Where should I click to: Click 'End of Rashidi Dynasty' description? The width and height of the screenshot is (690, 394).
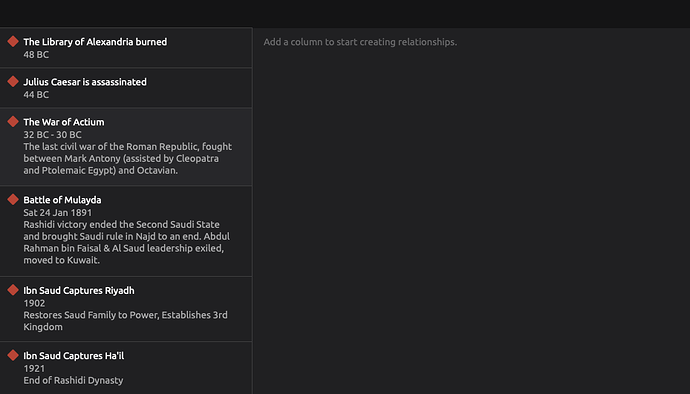pyautogui.click(x=73, y=380)
